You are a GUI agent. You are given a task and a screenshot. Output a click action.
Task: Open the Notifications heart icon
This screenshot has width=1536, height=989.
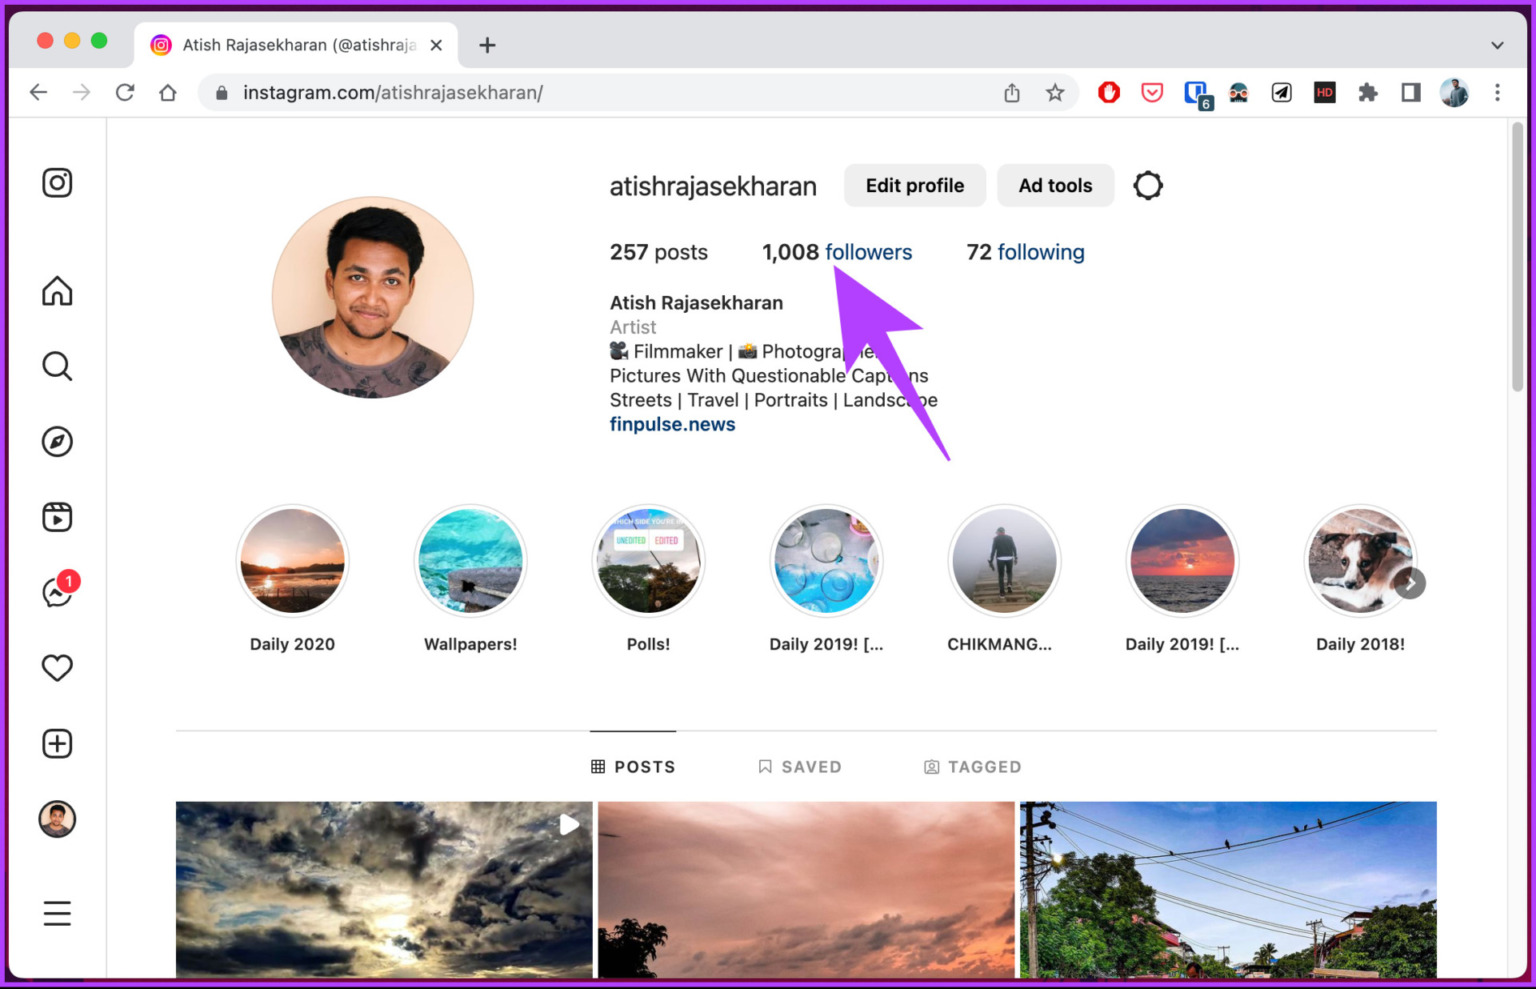coord(57,667)
